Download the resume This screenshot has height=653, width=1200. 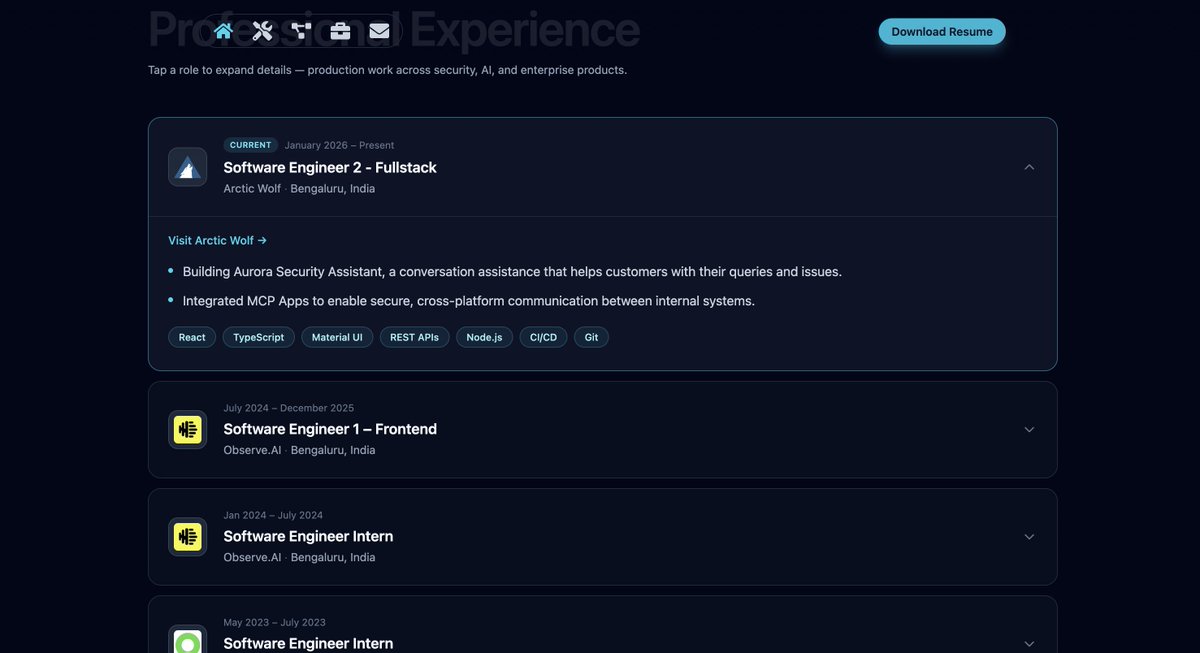(942, 32)
